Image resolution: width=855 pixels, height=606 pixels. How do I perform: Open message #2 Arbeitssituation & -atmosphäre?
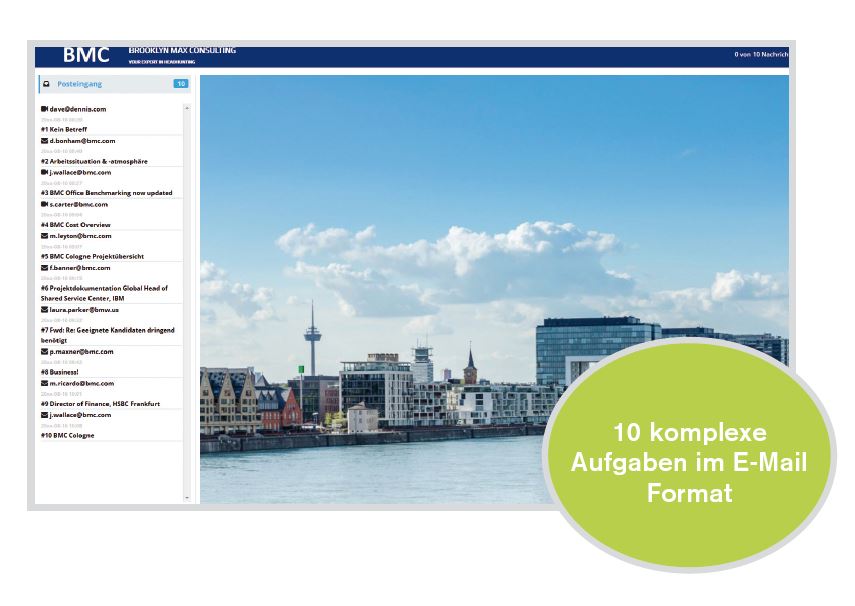(x=94, y=161)
